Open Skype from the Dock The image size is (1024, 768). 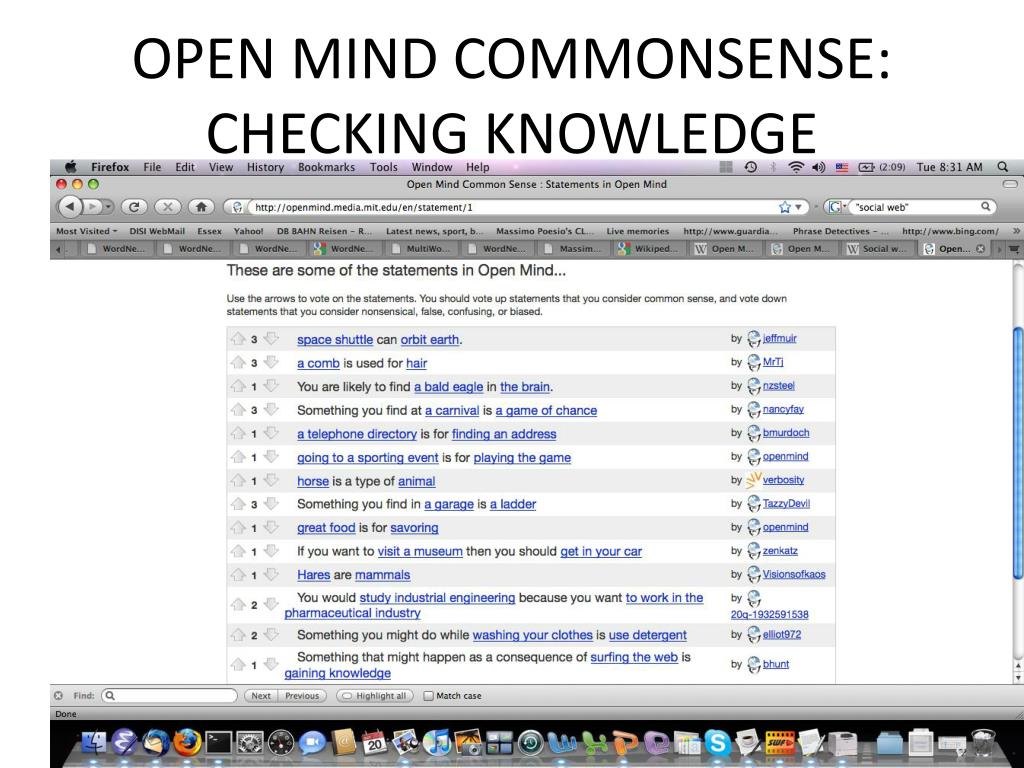click(x=717, y=743)
